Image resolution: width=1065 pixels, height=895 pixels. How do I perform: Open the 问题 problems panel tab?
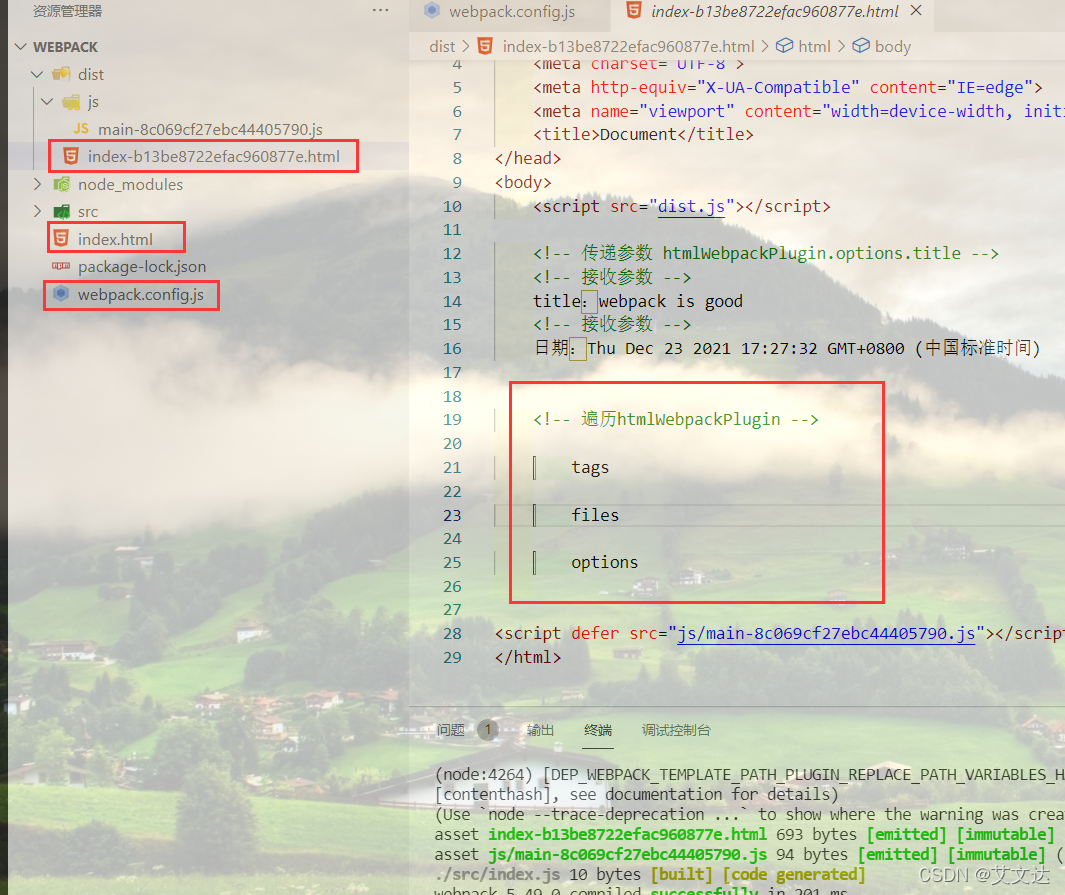[451, 730]
